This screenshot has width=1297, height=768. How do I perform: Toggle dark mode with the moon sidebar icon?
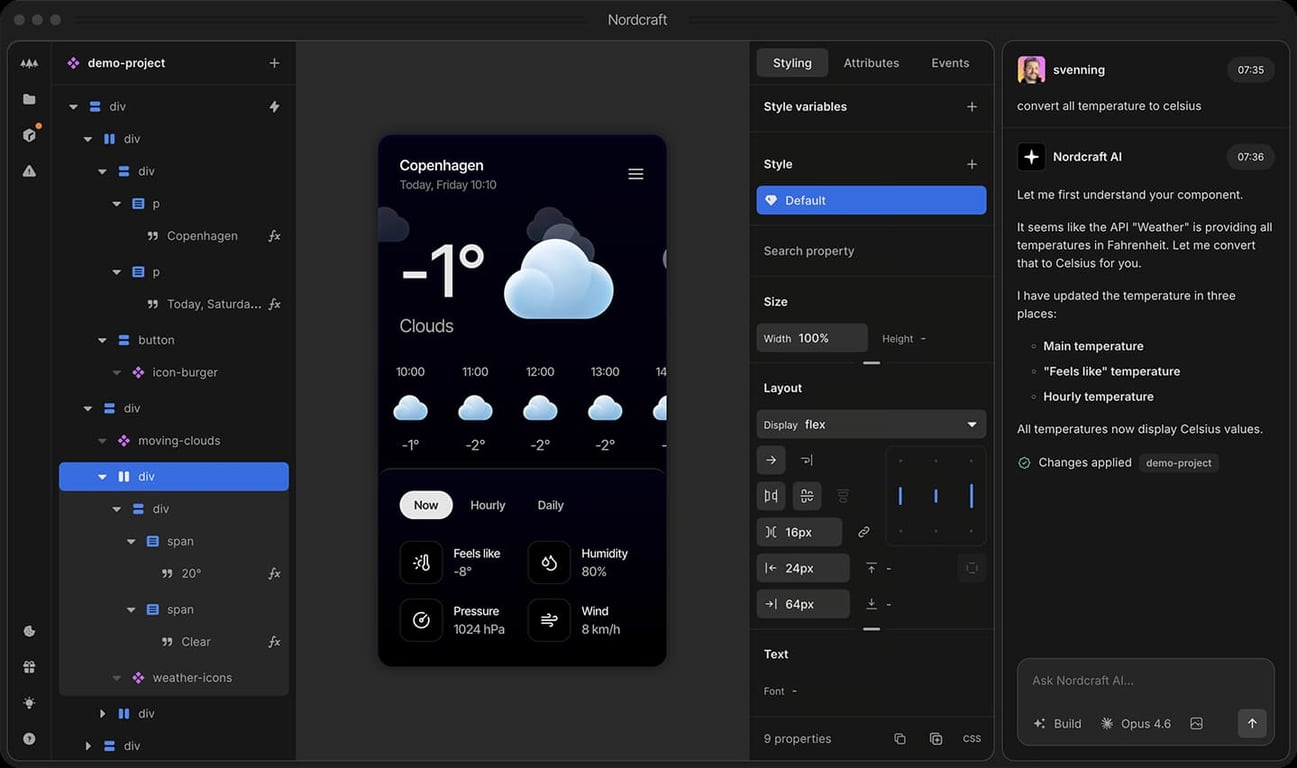point(28,631)
